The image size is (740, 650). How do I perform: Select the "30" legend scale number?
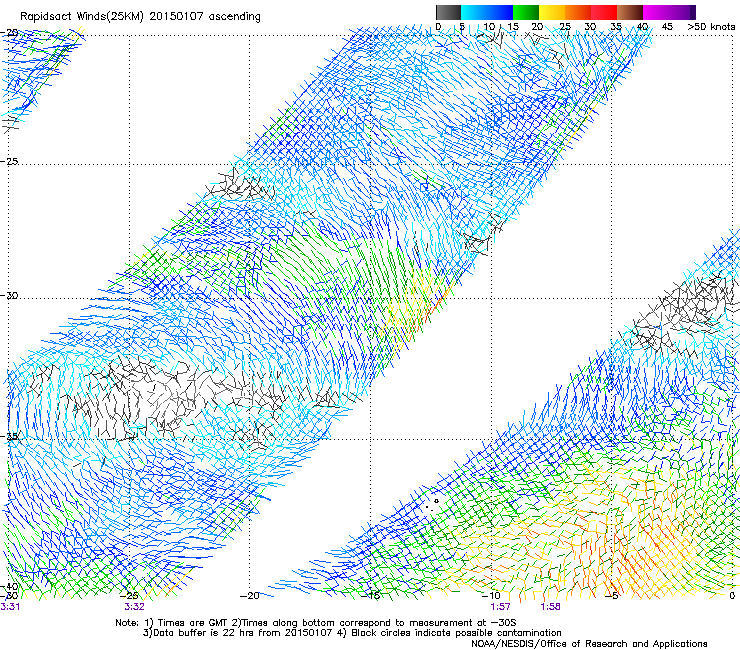590,27
